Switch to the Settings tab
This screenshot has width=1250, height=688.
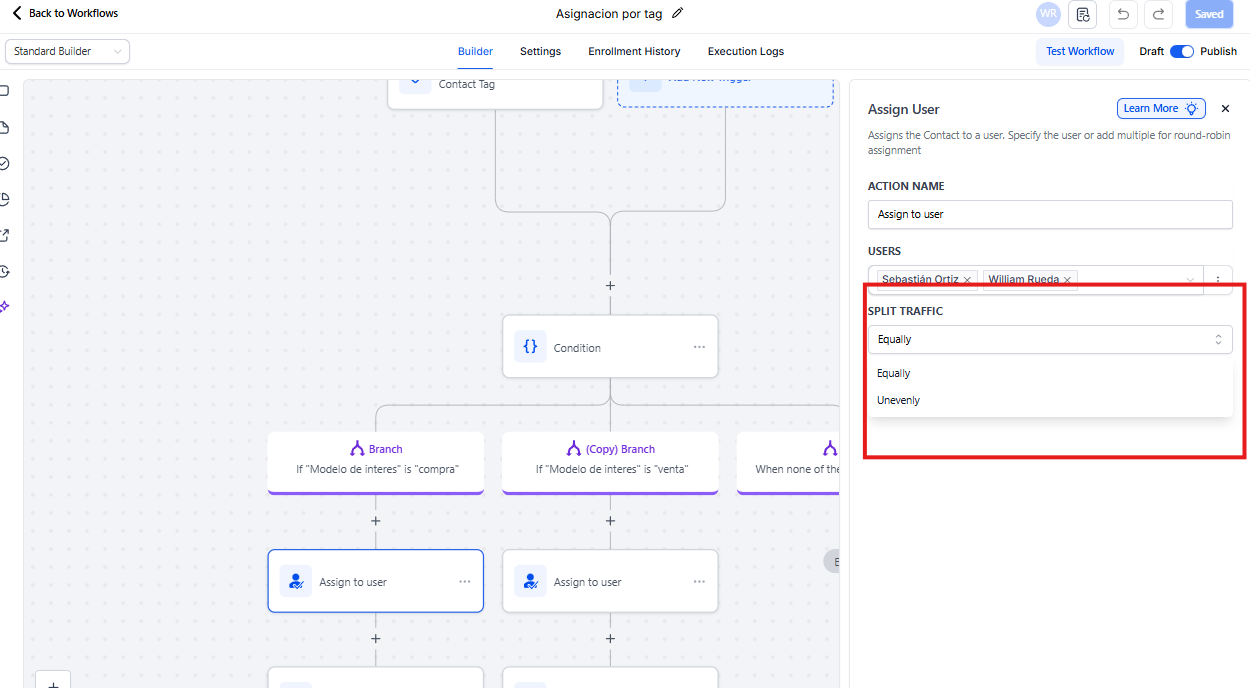coord(540,51)
